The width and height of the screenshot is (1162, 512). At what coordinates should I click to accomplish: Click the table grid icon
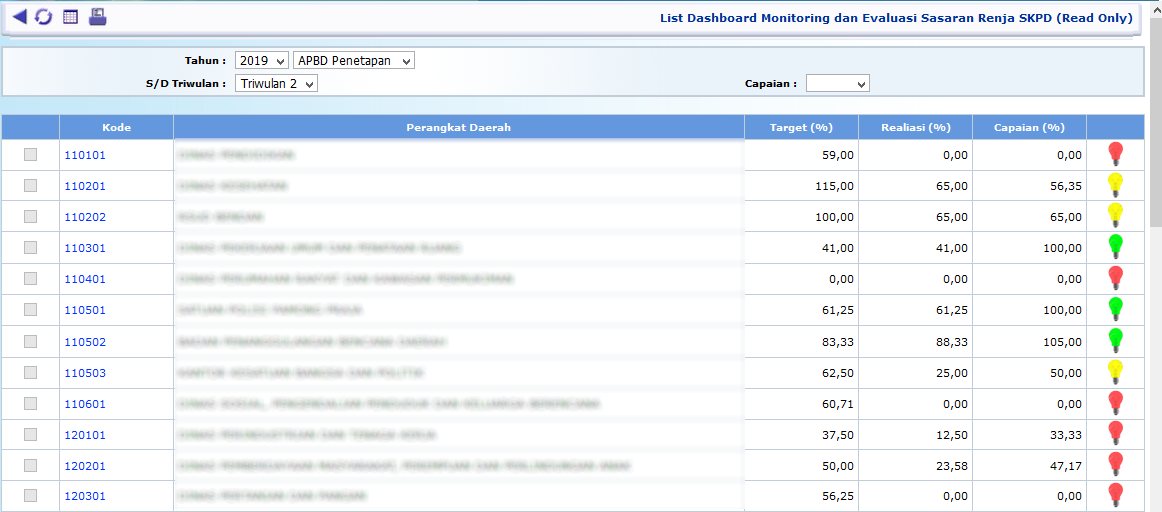71,17
